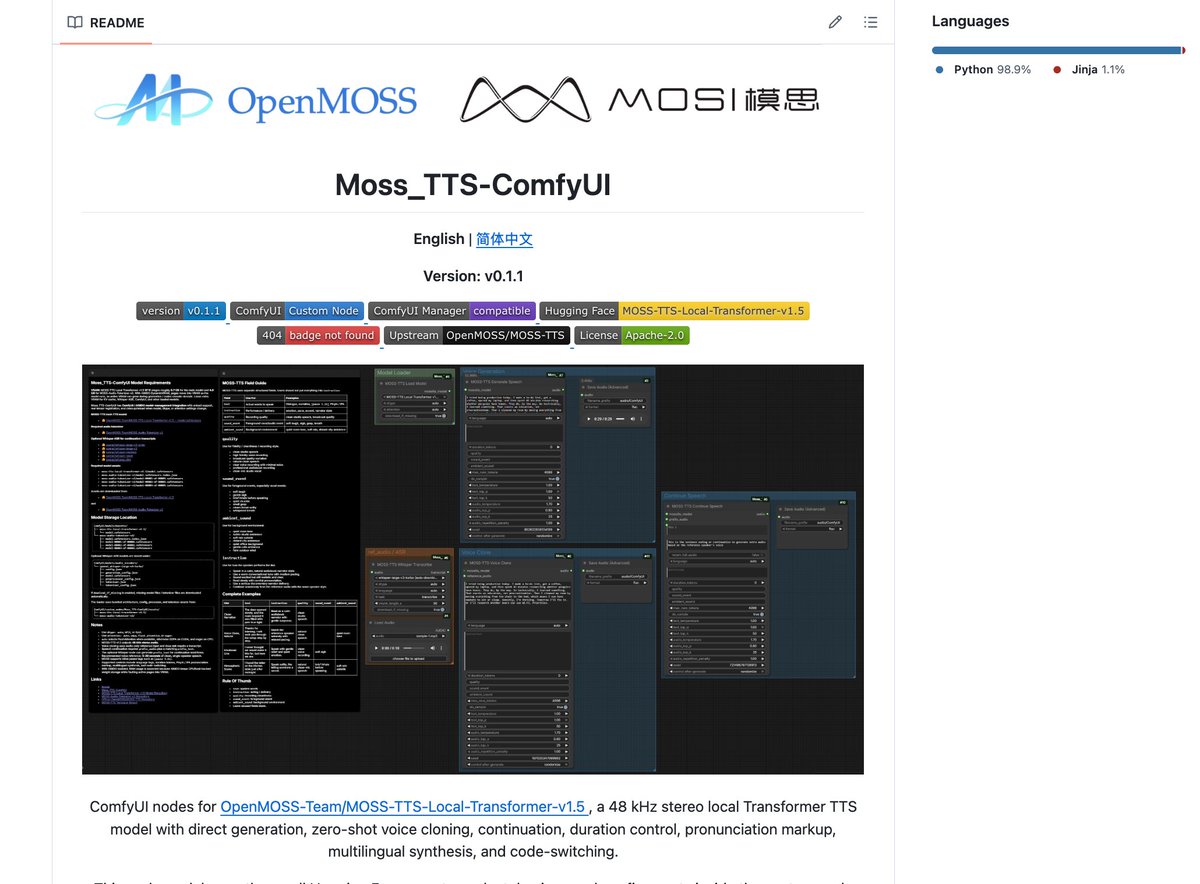The image size is (1200, 884).
Task: Open the README outline list icon
Action: tap(870, 22)
